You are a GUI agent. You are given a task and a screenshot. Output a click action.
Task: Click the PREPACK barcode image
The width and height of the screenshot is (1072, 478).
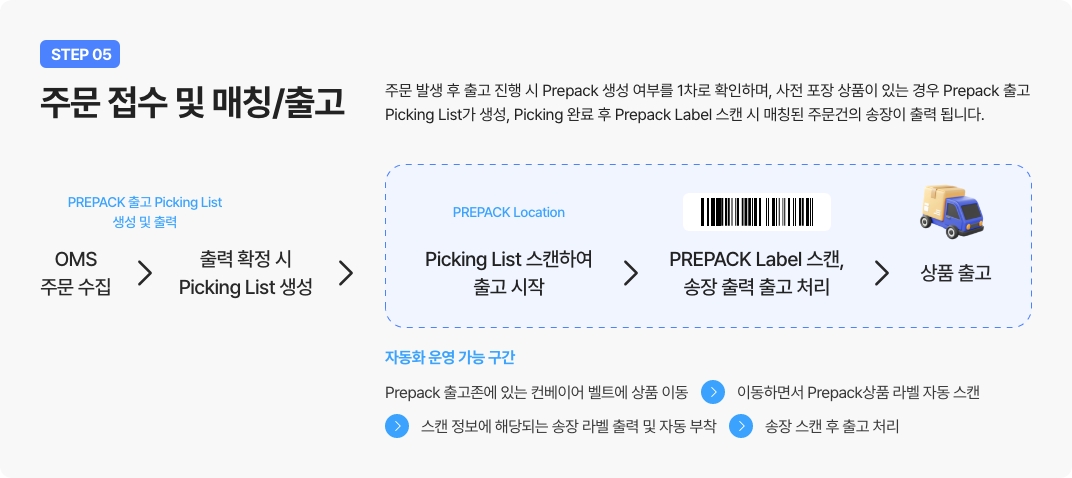[x=757, y=212]
